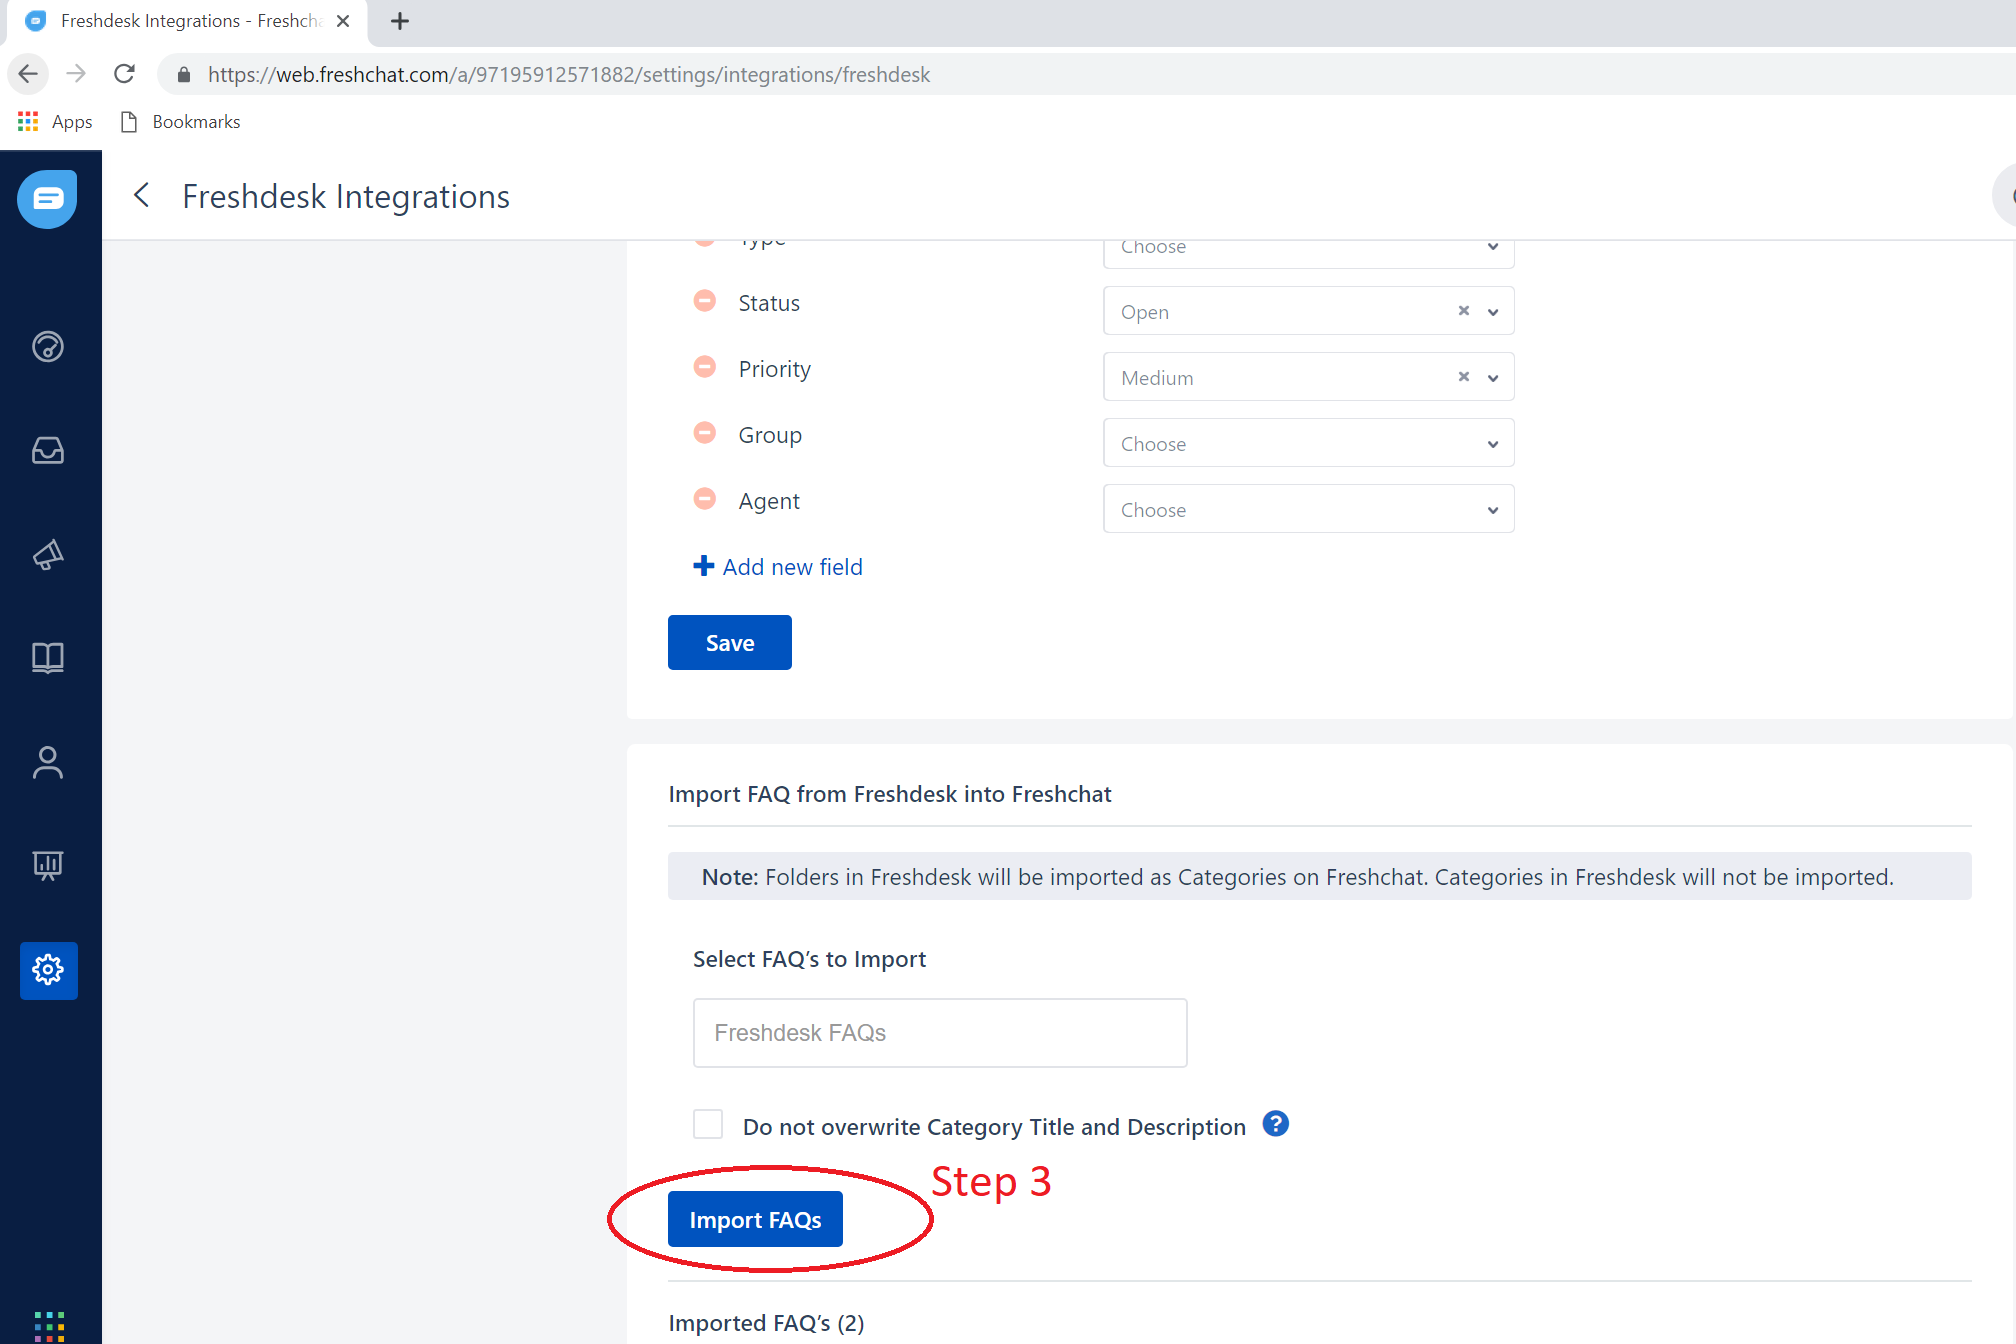Click the Save button
2016x1344 pixels.
point(730,642)
